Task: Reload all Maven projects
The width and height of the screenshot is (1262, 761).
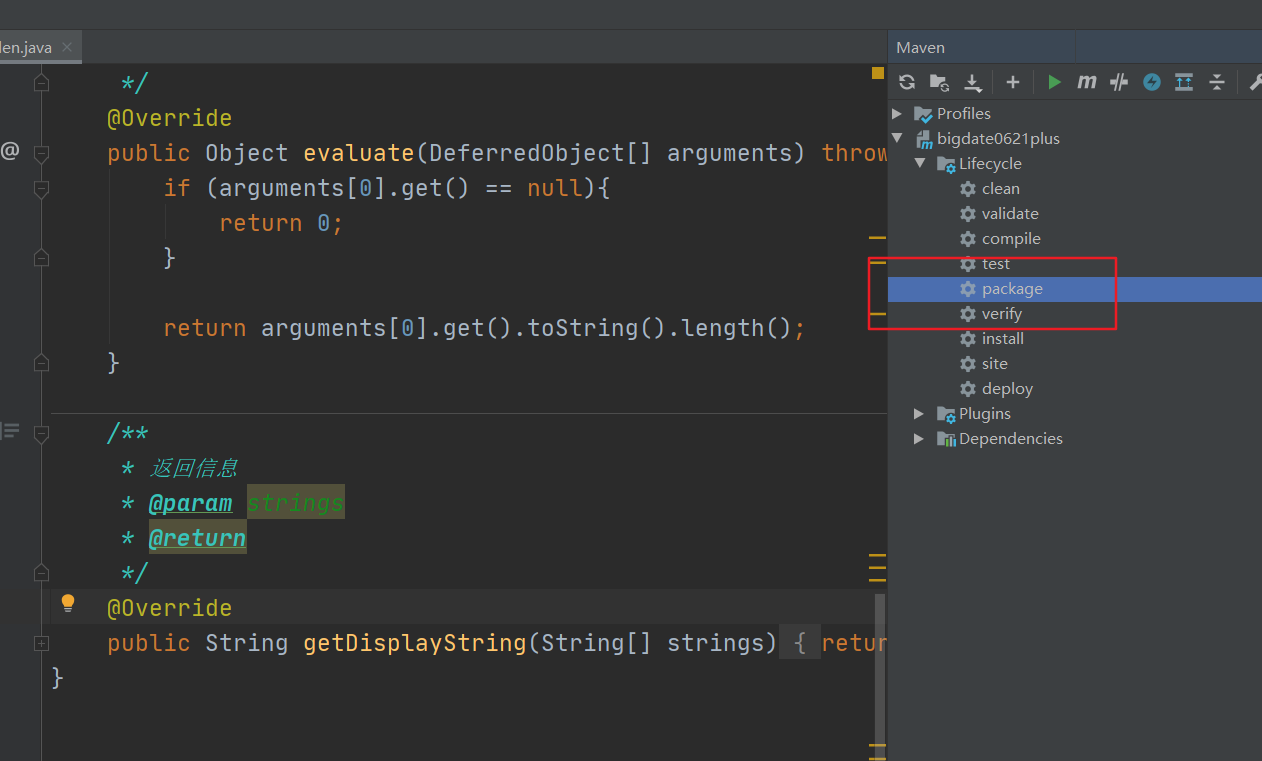Action: (907, 82)
